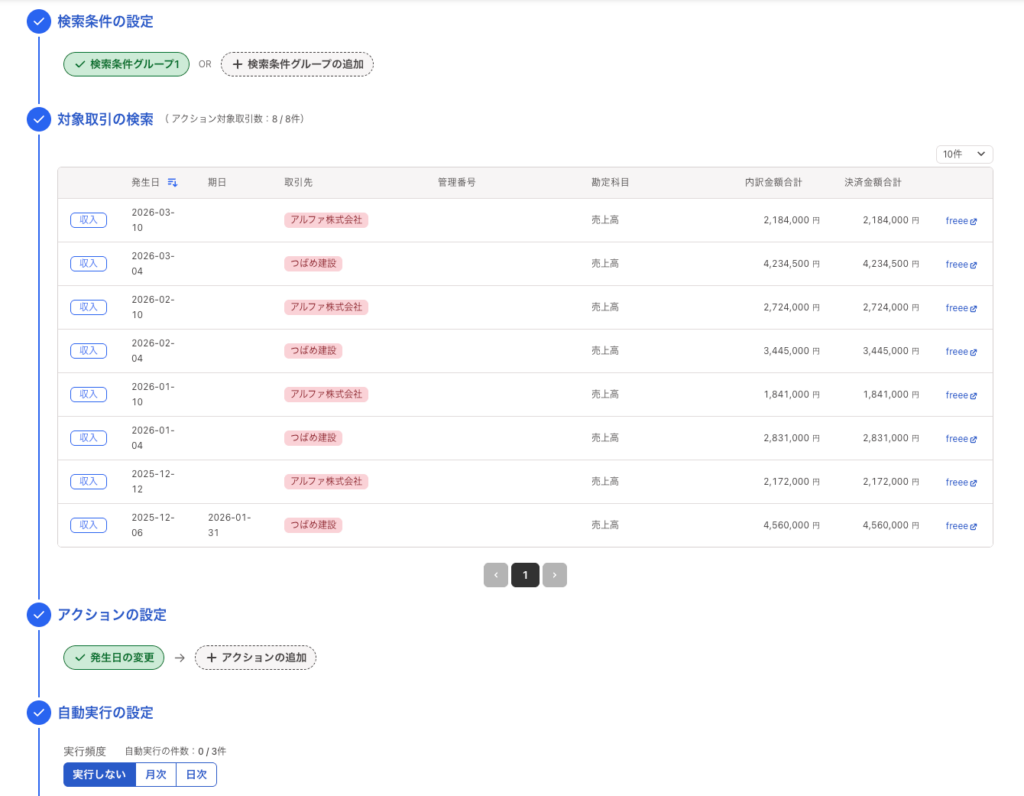Viewport: 1024px width, 796px height.
Task: Switch execution frequency to 月次
Action: [157, 774]
